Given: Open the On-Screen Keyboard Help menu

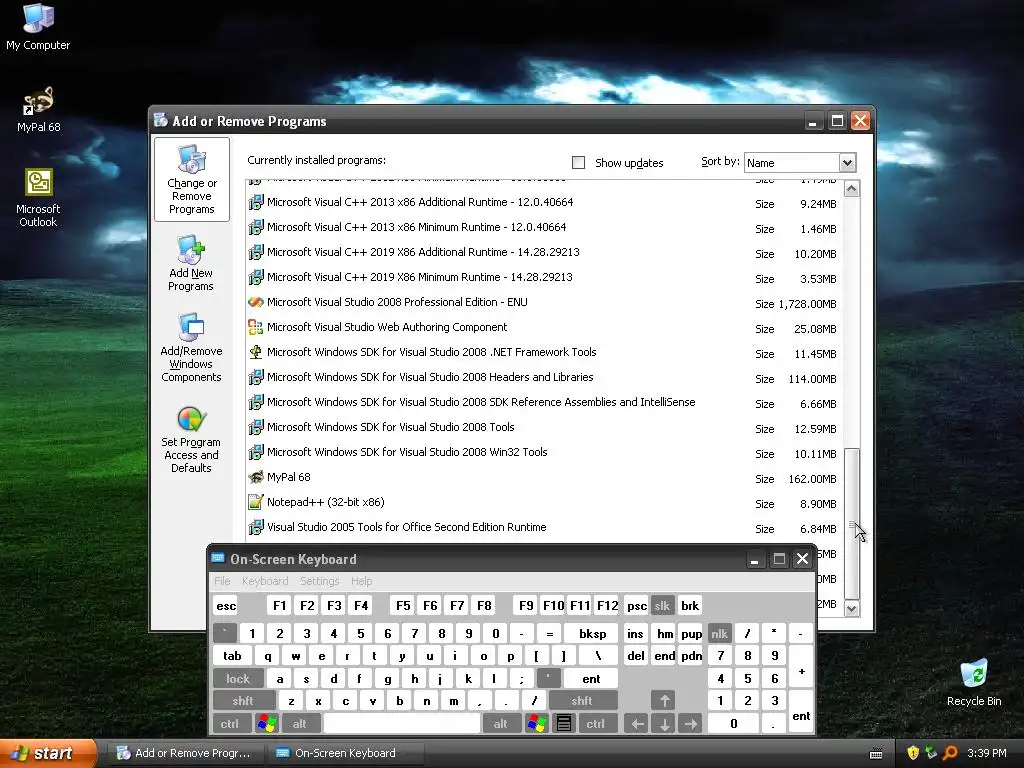Looking at the screenshot, I should coord(361,581).
